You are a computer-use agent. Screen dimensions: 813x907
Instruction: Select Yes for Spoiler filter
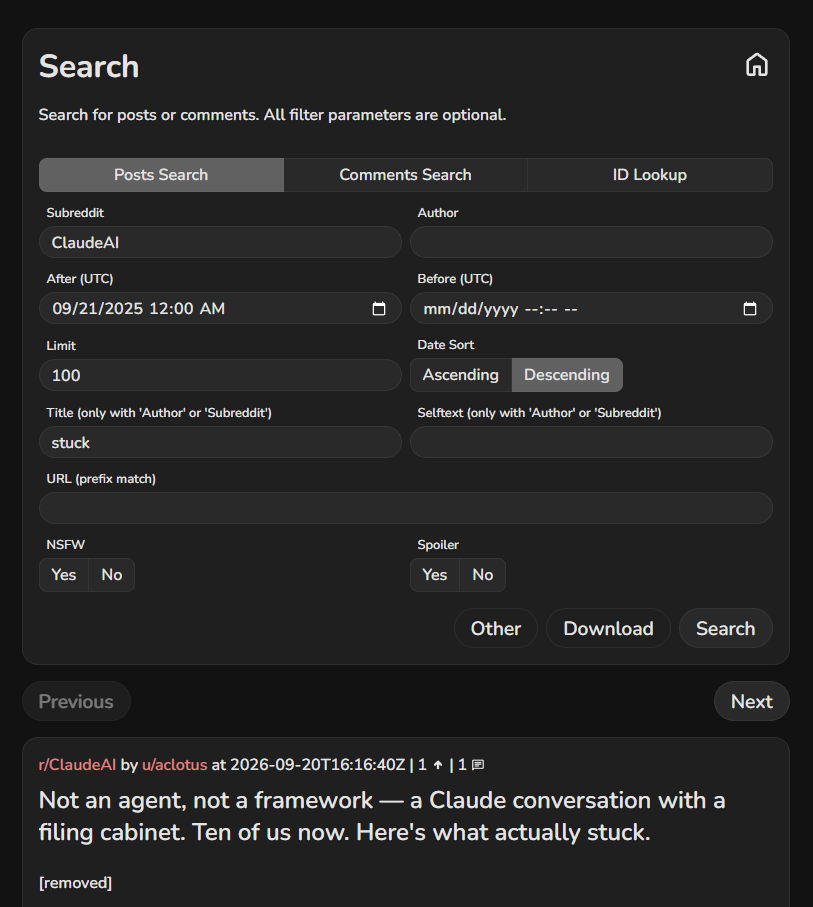coord(435,574)
